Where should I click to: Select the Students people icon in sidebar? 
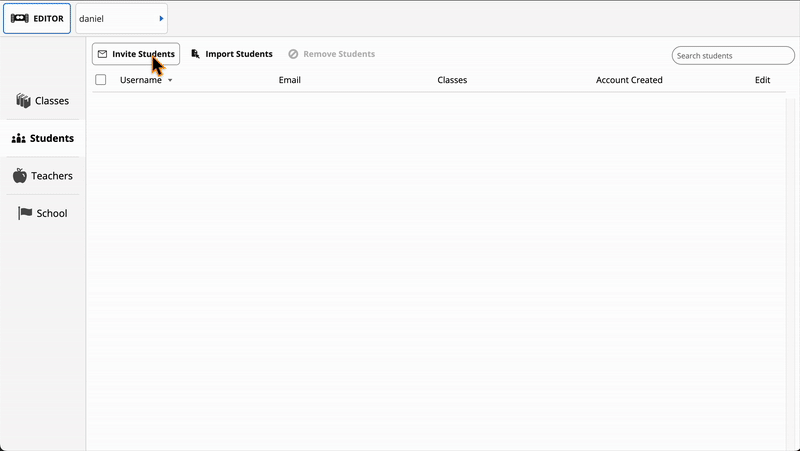coord(18,139)
